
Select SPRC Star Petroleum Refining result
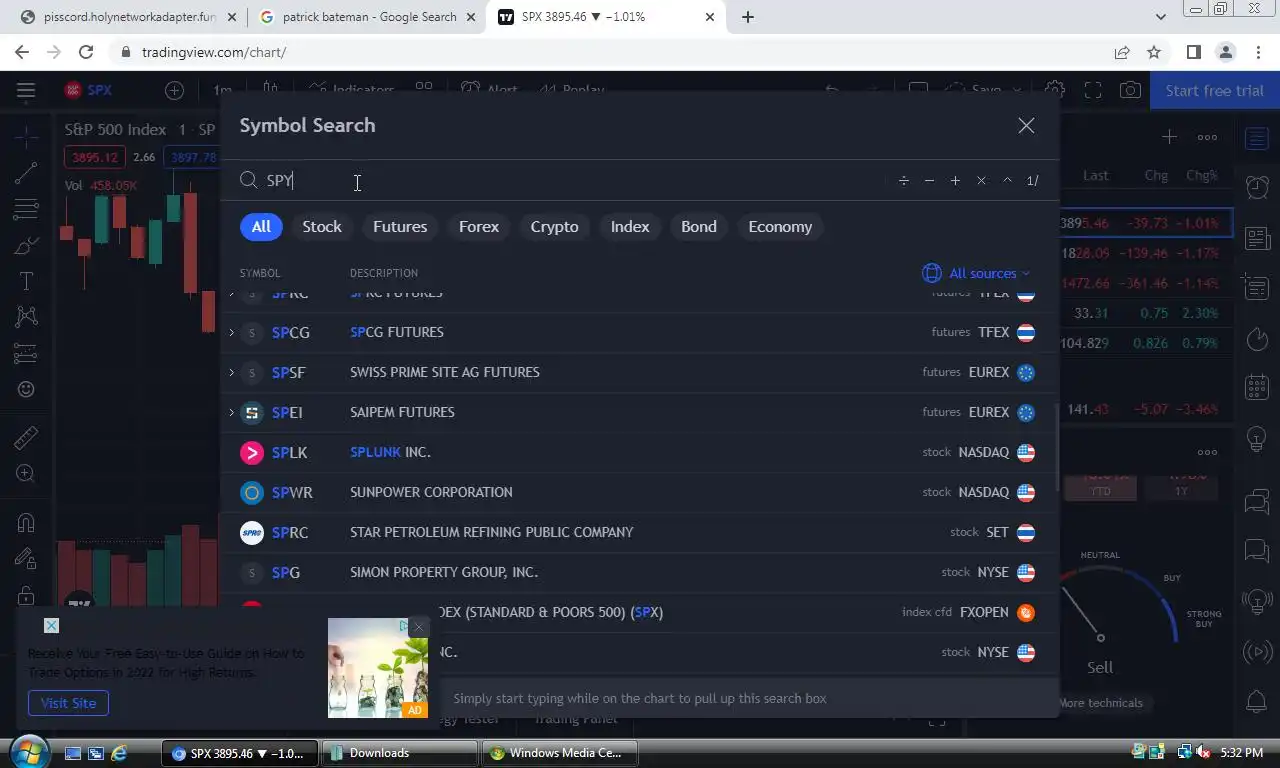(638, 532)
